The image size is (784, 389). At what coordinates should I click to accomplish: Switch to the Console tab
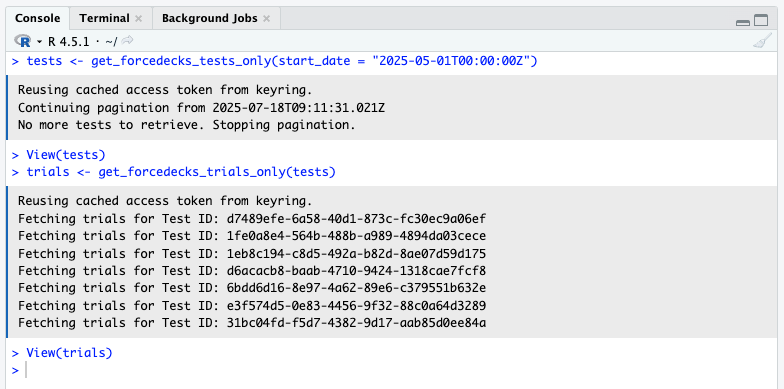coord(38,18)
